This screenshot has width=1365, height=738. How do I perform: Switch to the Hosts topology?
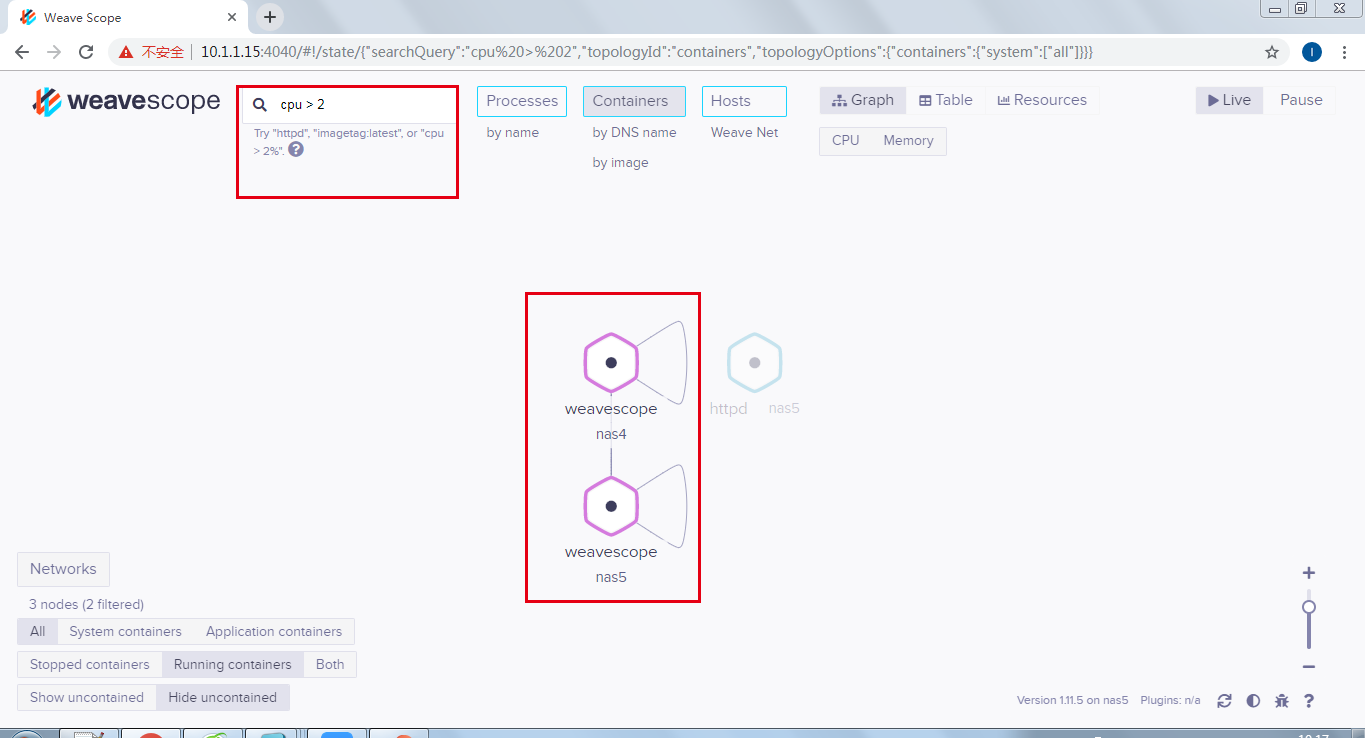coord(744,101)
